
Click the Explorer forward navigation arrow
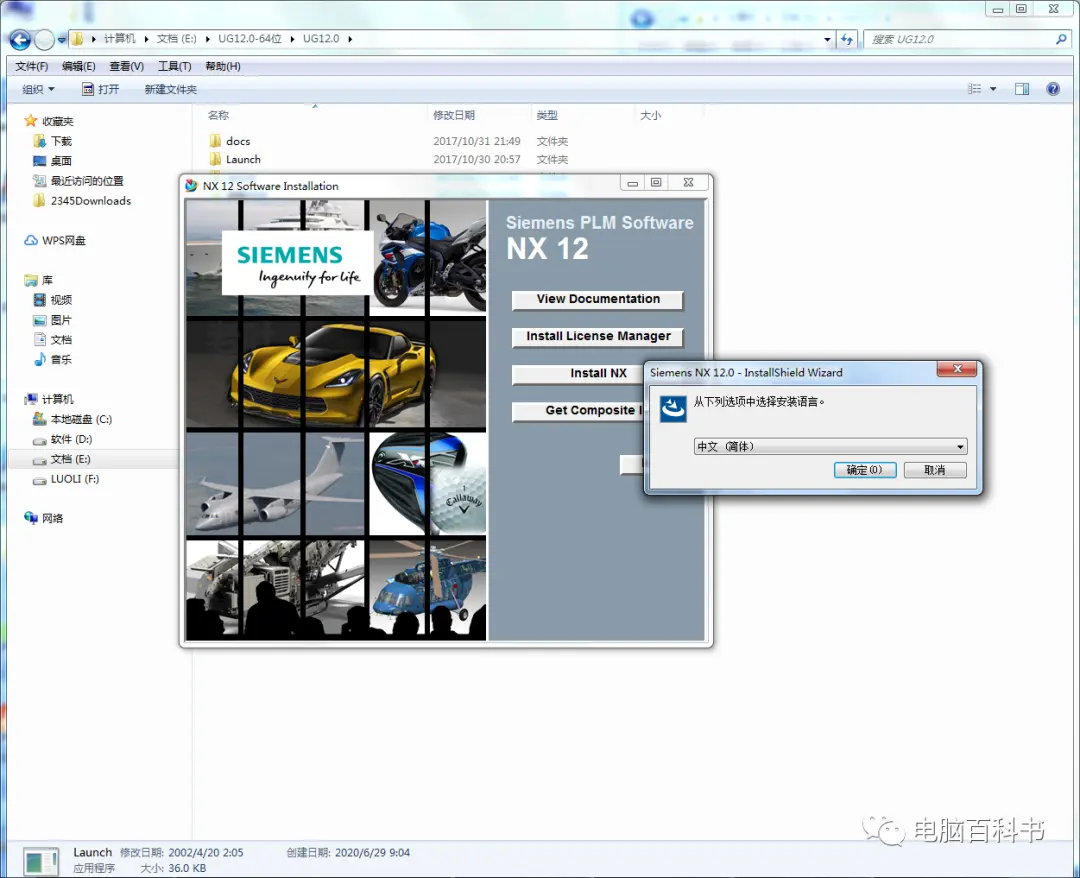pos(44,40)
